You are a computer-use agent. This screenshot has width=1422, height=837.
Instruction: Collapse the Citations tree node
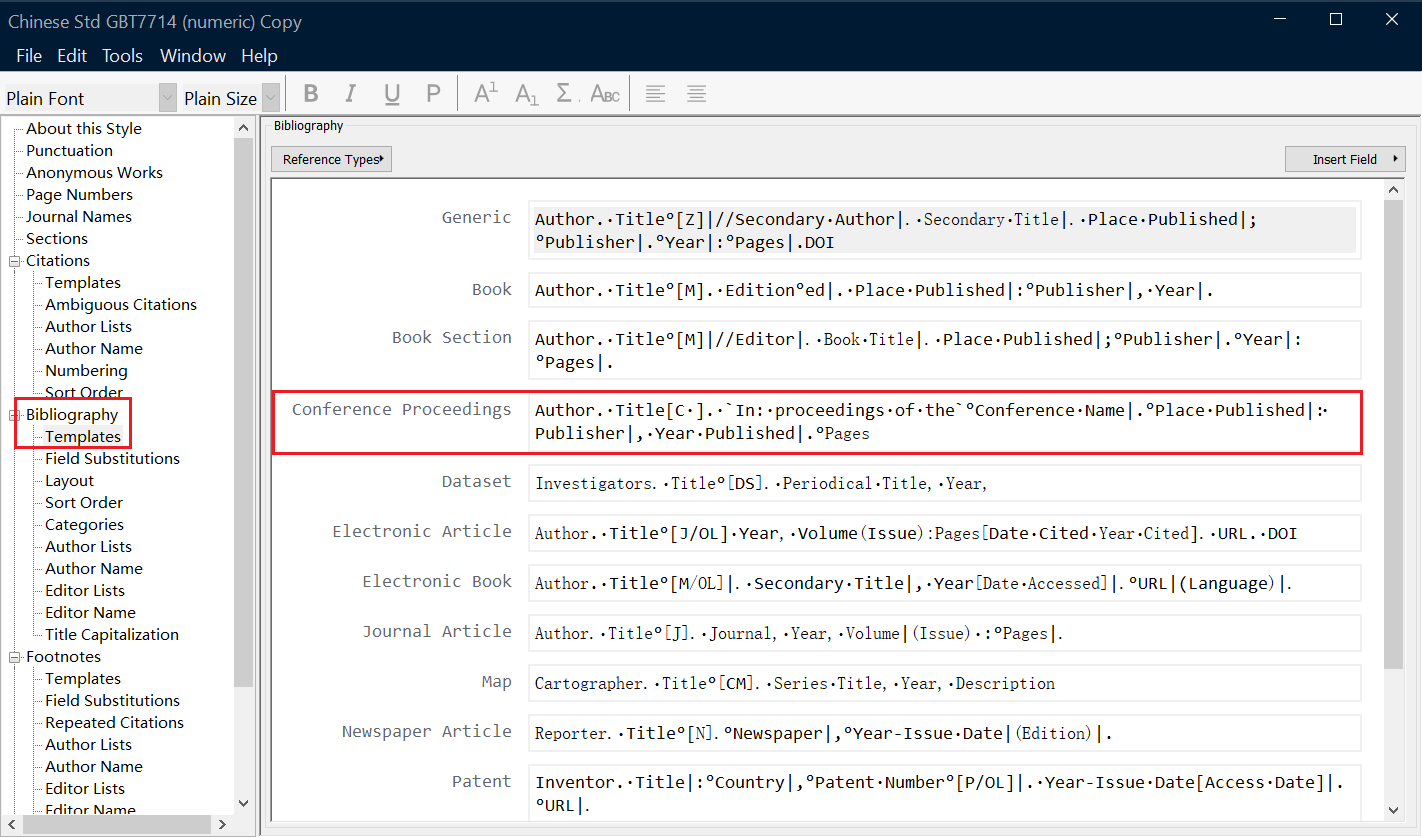tap(15, 261)
